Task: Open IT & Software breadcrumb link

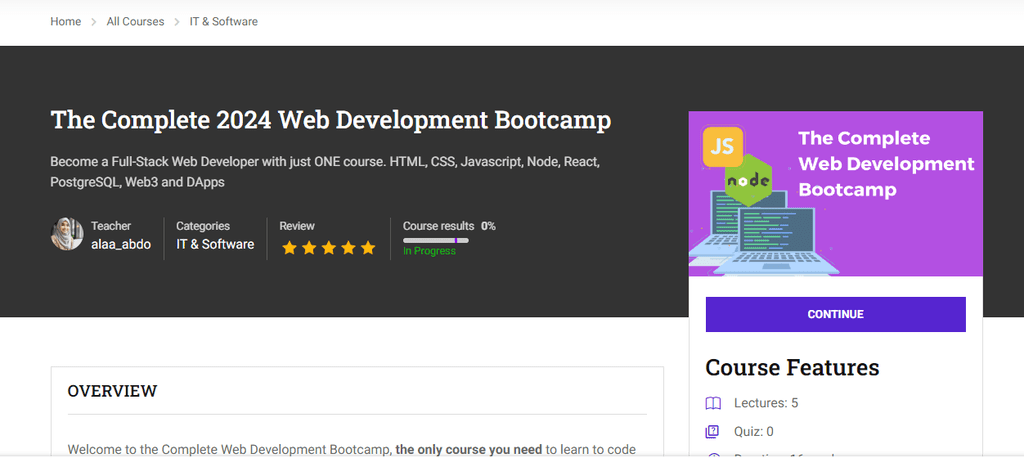Action: (x=223, y=22)
